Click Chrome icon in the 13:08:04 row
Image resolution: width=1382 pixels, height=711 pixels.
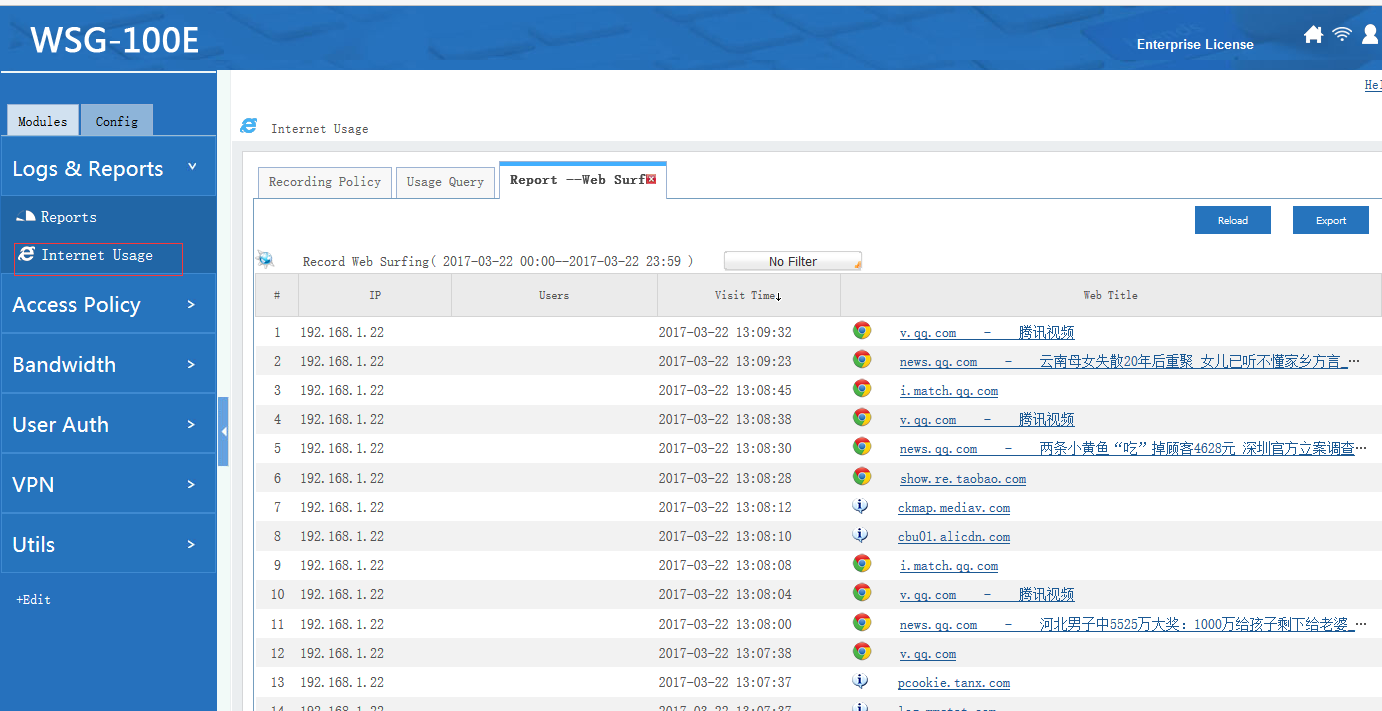[861, 593]
